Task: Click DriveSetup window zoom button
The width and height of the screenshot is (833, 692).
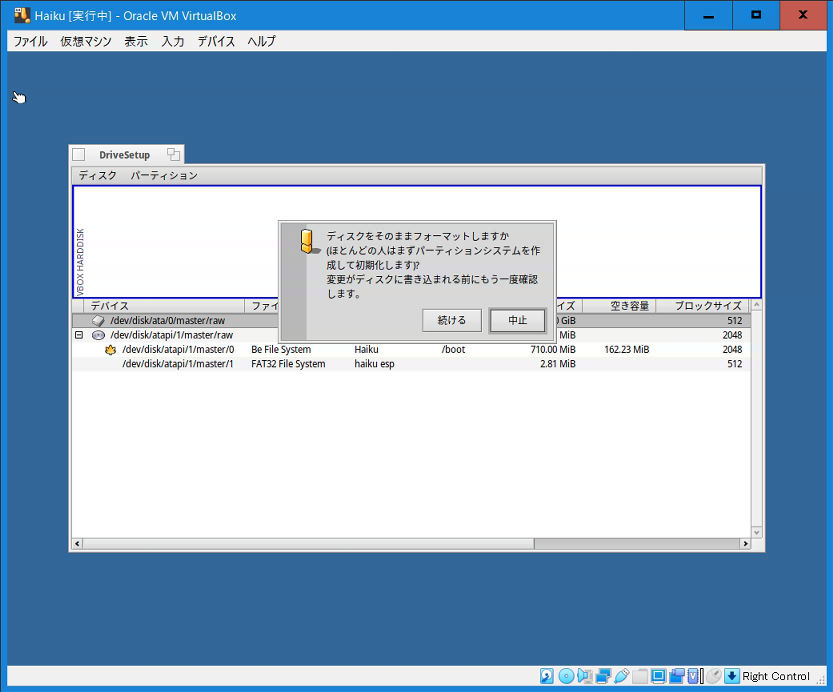Action: coord(173,155)
